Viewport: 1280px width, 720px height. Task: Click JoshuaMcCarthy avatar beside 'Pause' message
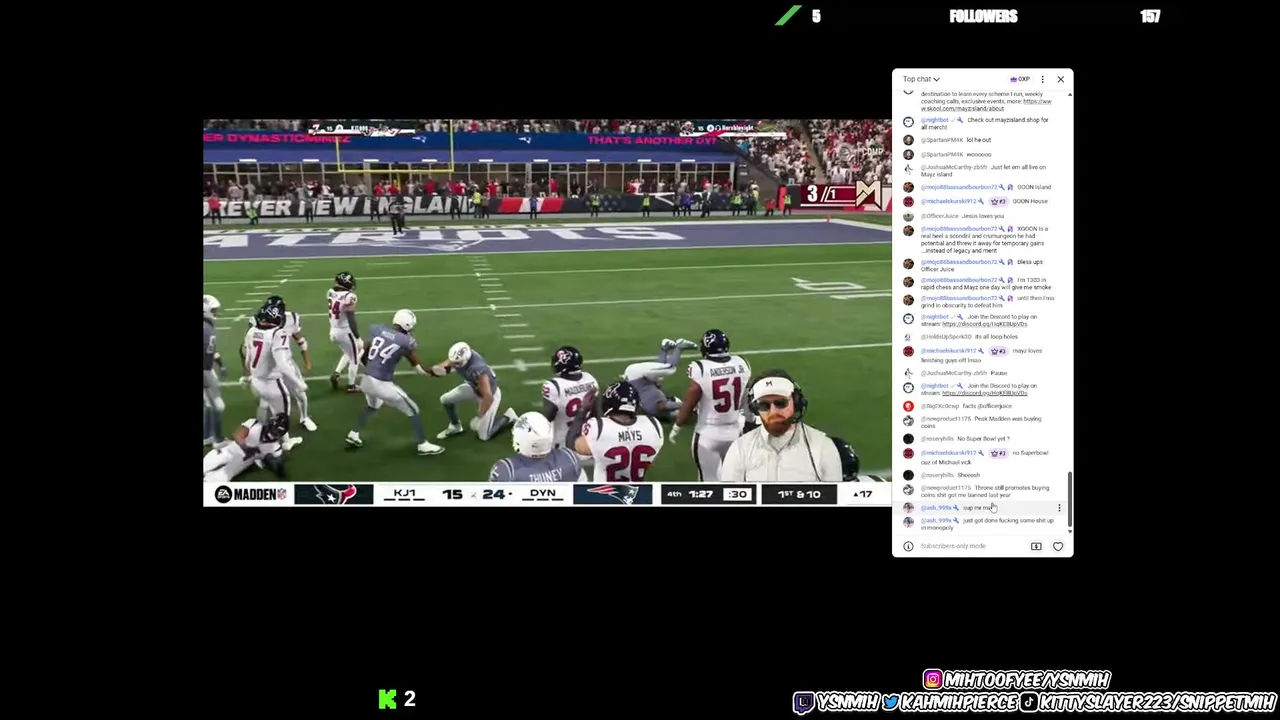coord(908,373)
